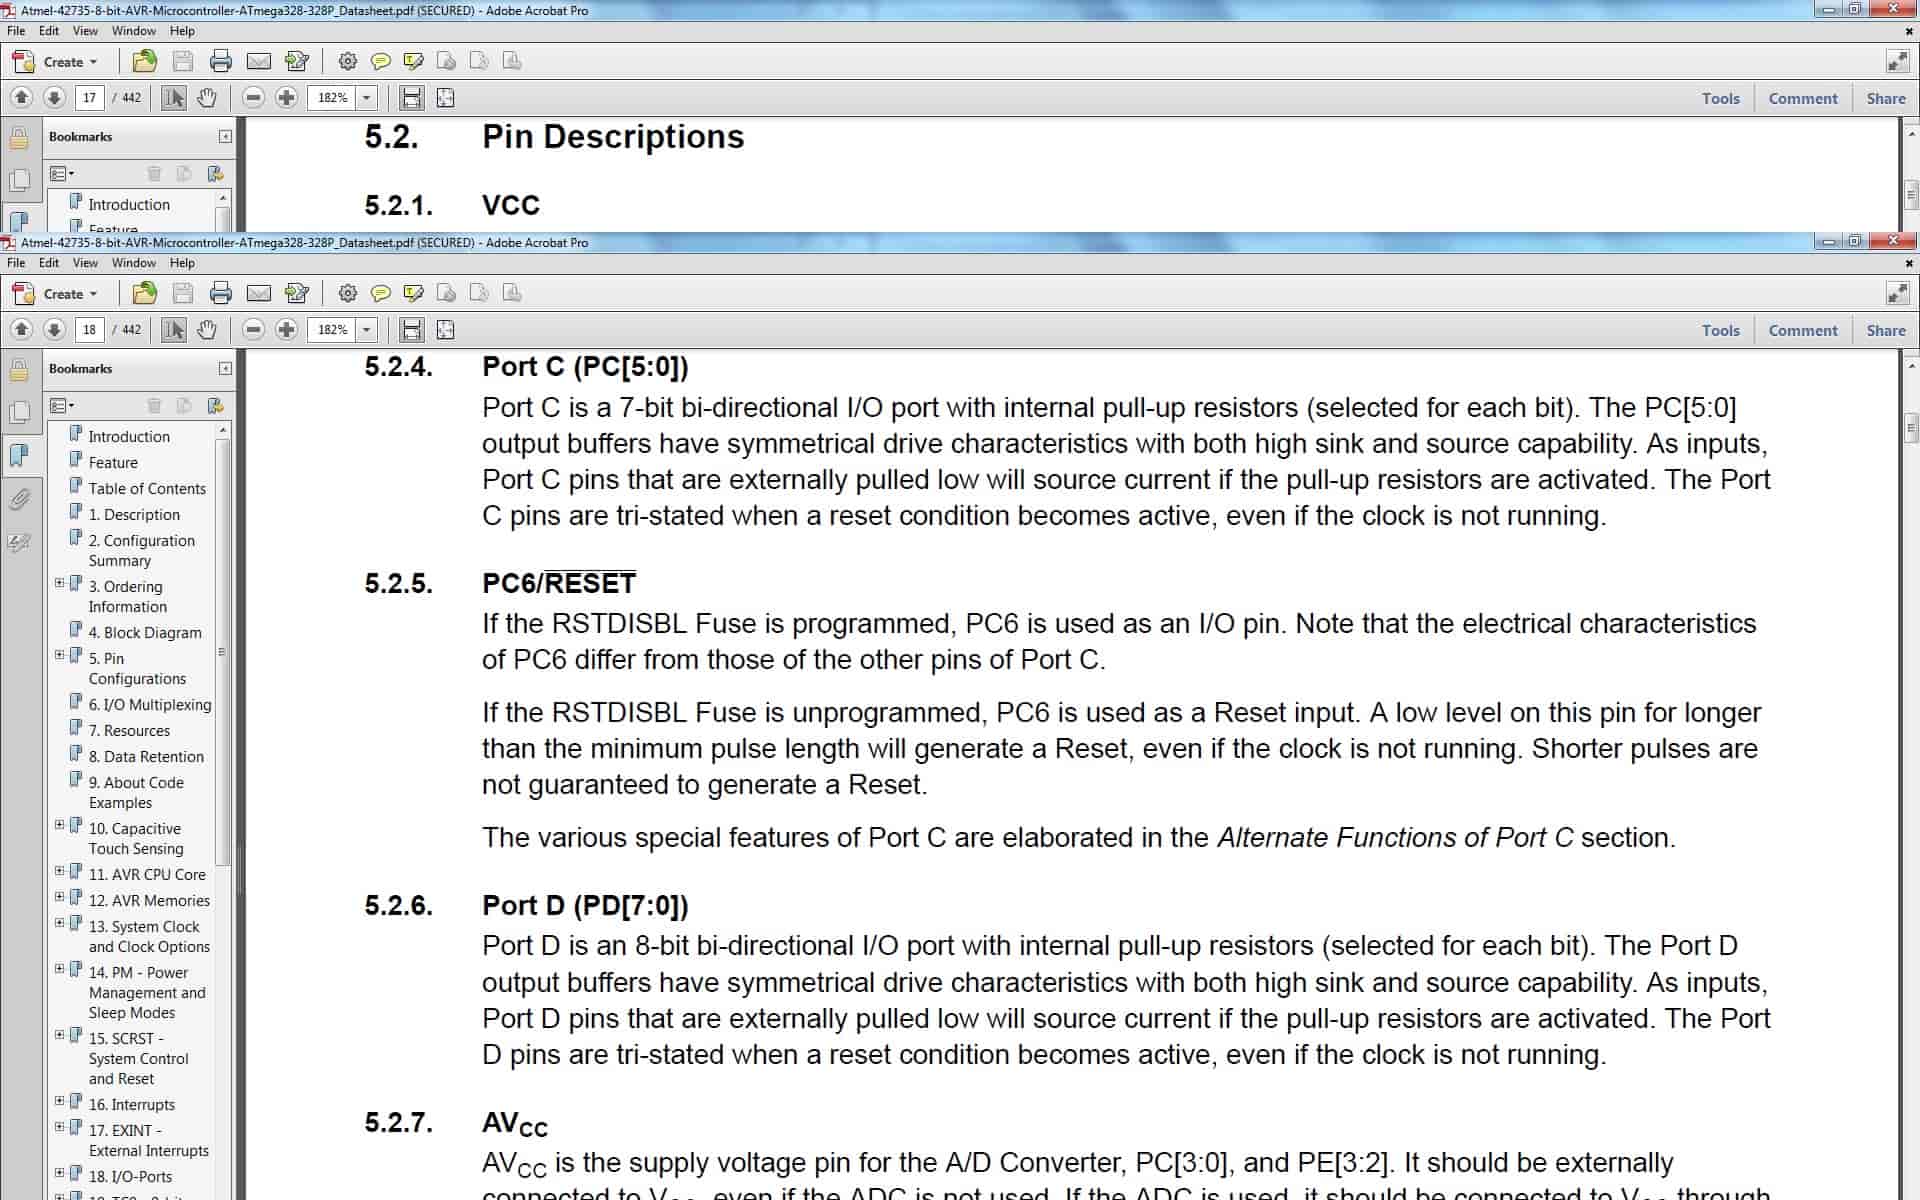Open the File menu in front window
The height and width of the screenshot is (1200, 1920).
pos(16,263)
